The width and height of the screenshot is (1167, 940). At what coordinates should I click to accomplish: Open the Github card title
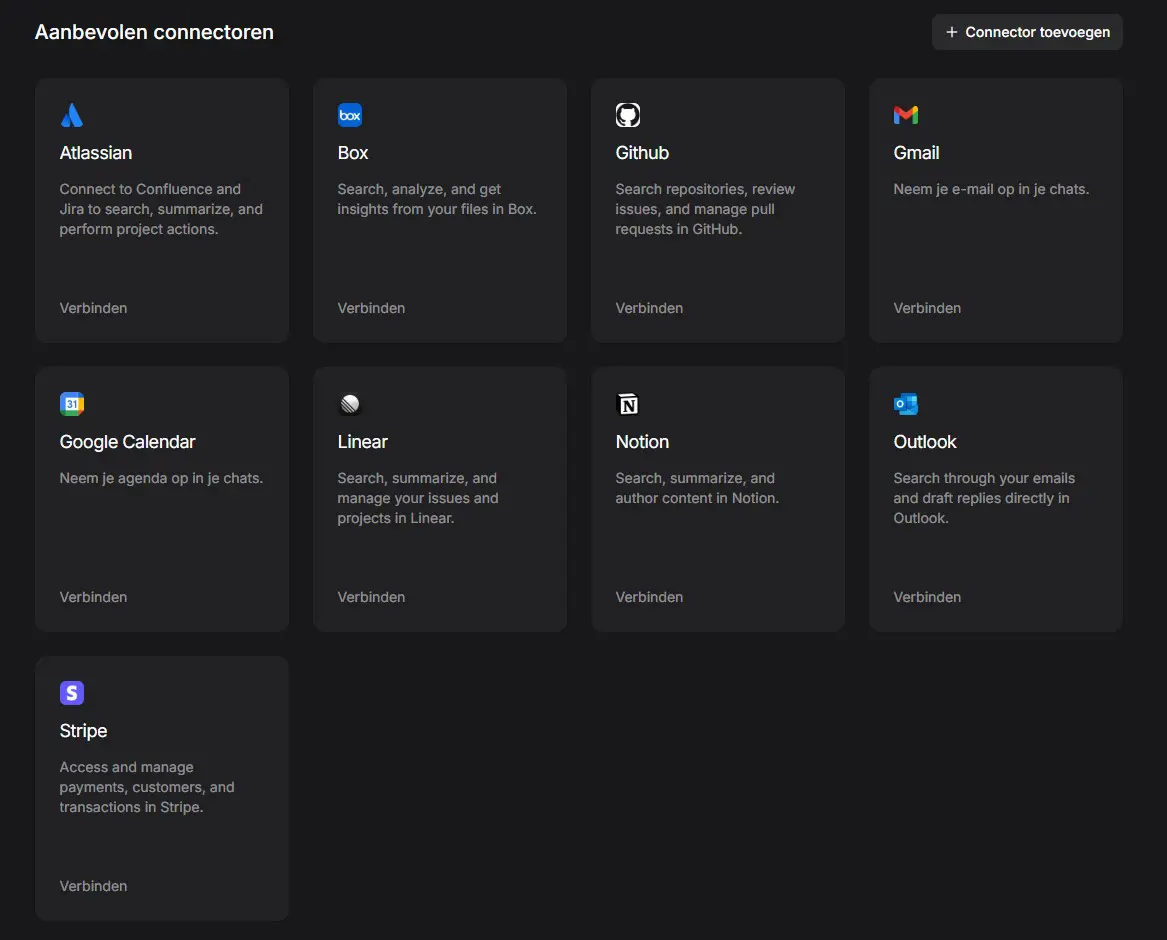(642, 153)
